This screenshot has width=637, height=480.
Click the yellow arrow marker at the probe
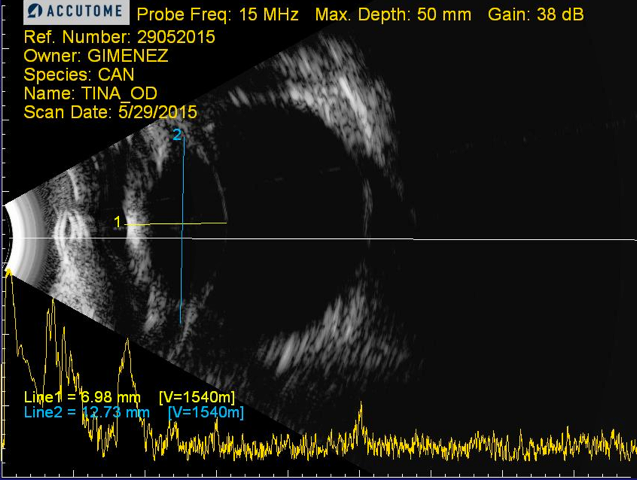10,268
